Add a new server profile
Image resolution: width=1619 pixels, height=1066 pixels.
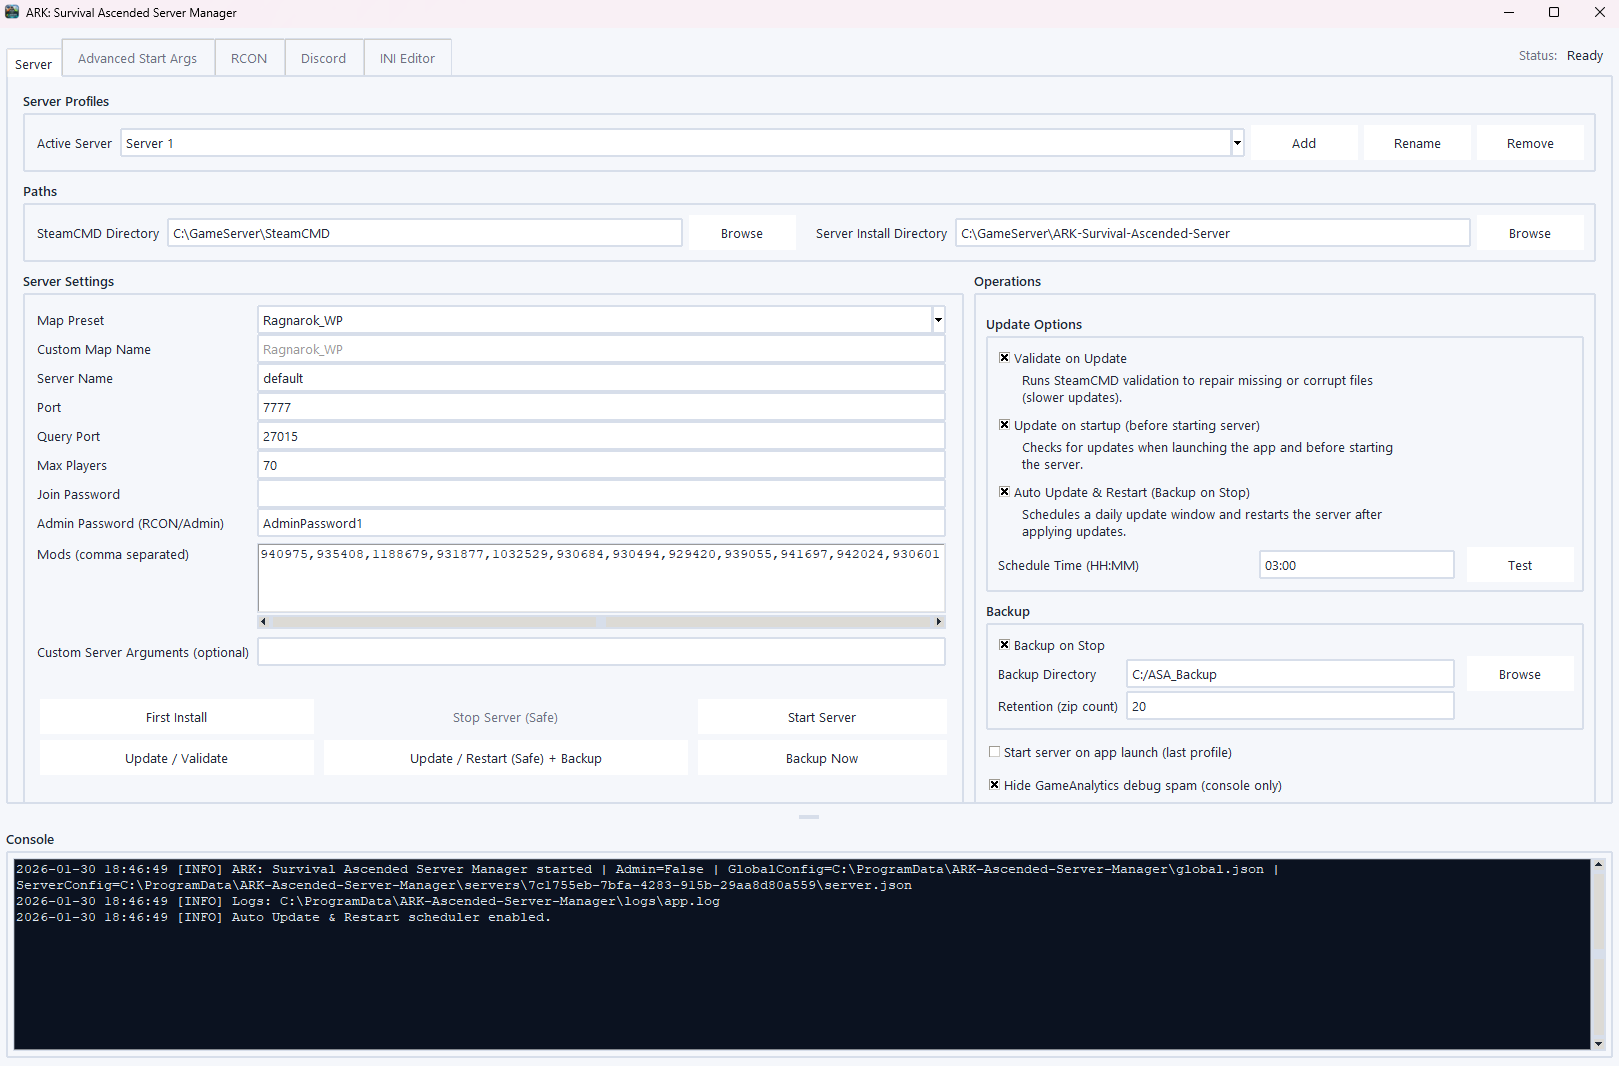point(1304,143)
